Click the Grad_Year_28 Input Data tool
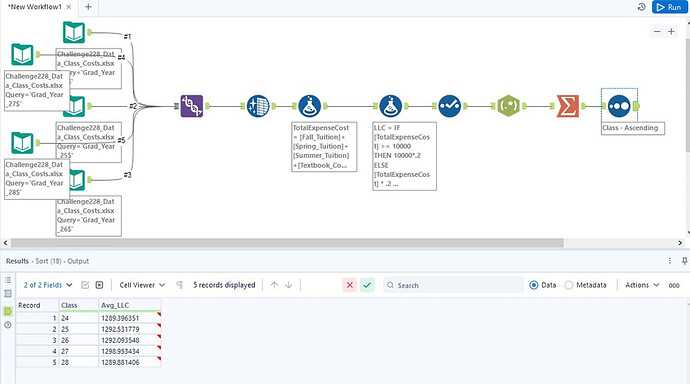The width and height of the screenshot is (690, 384). pyautogui.click(x=22, y=143)
